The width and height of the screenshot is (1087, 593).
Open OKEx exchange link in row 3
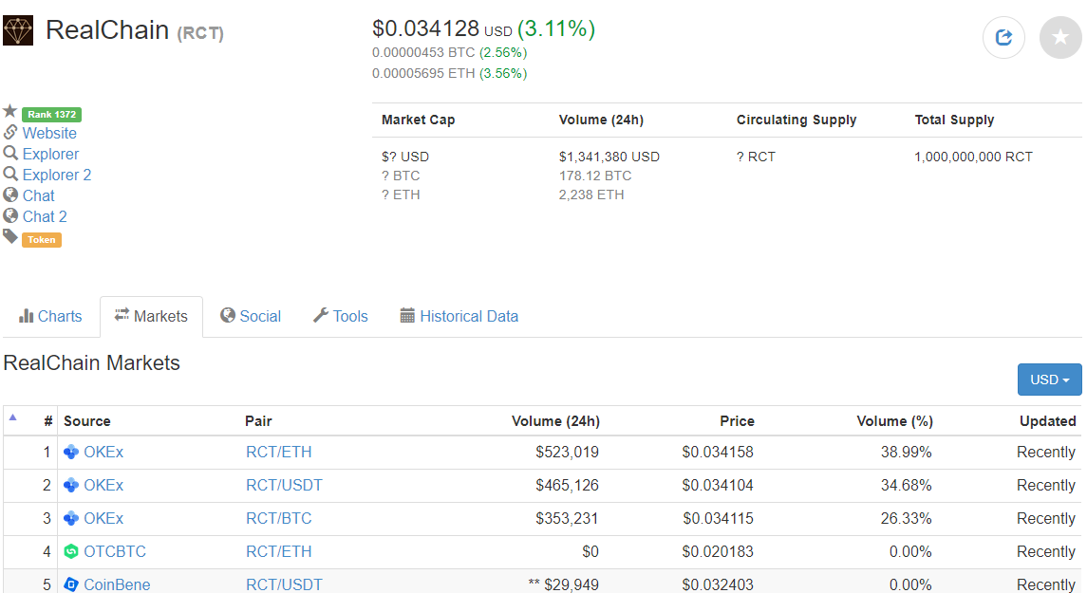(x=103, y=519)
